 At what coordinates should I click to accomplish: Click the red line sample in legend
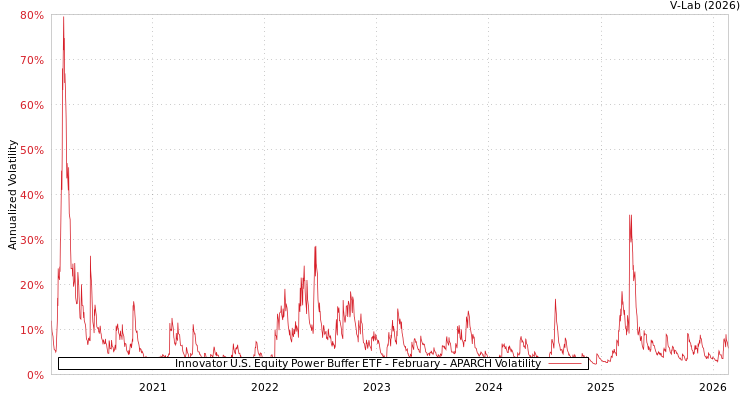tap(564, 364)
